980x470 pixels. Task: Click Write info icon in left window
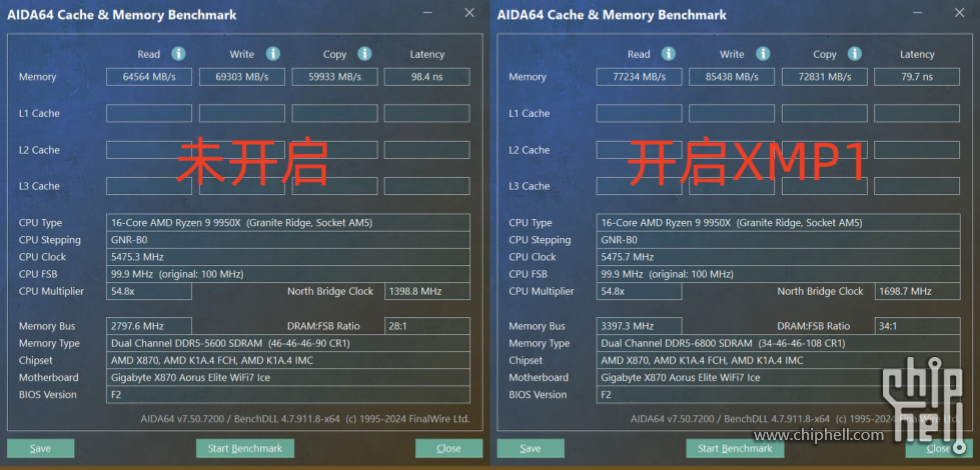[272, 54]
